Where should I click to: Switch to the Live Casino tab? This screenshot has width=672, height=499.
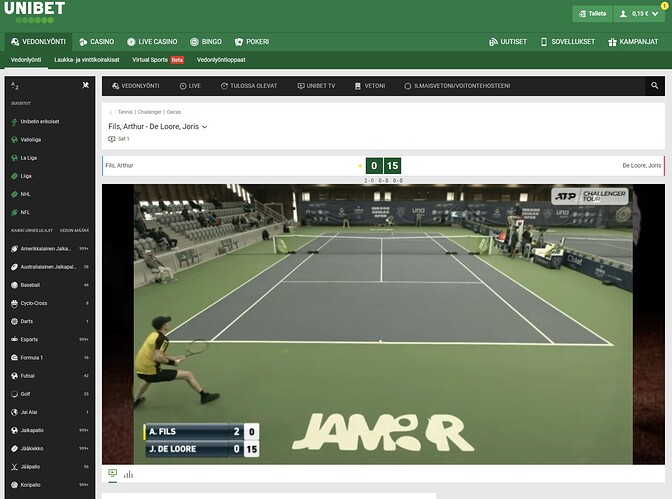pyautogui.click(x=152, y=42)
